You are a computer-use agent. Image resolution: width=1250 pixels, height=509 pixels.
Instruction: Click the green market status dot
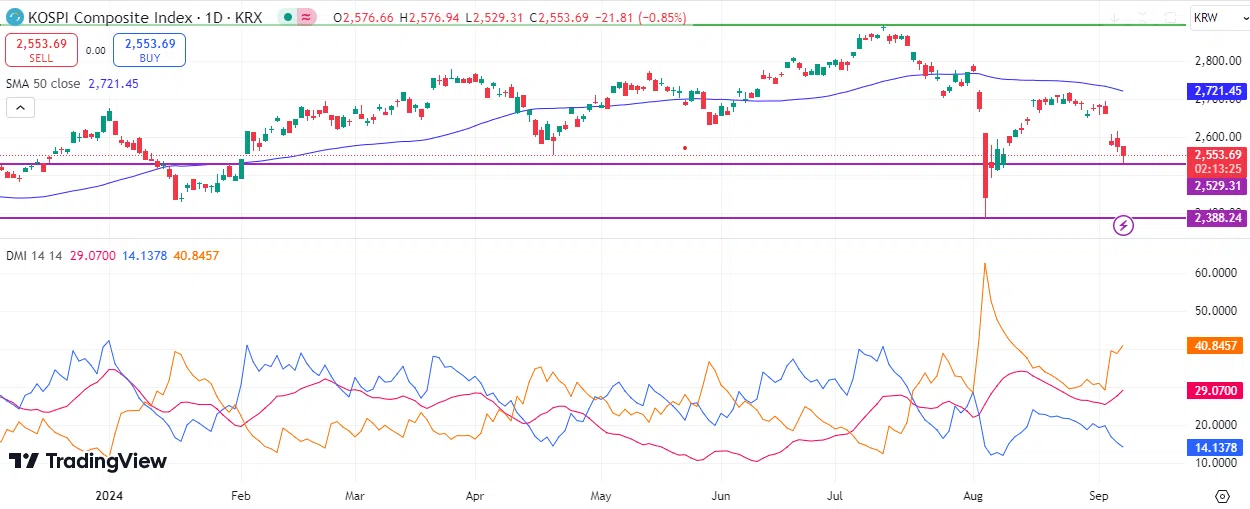[x=288, y=18]
